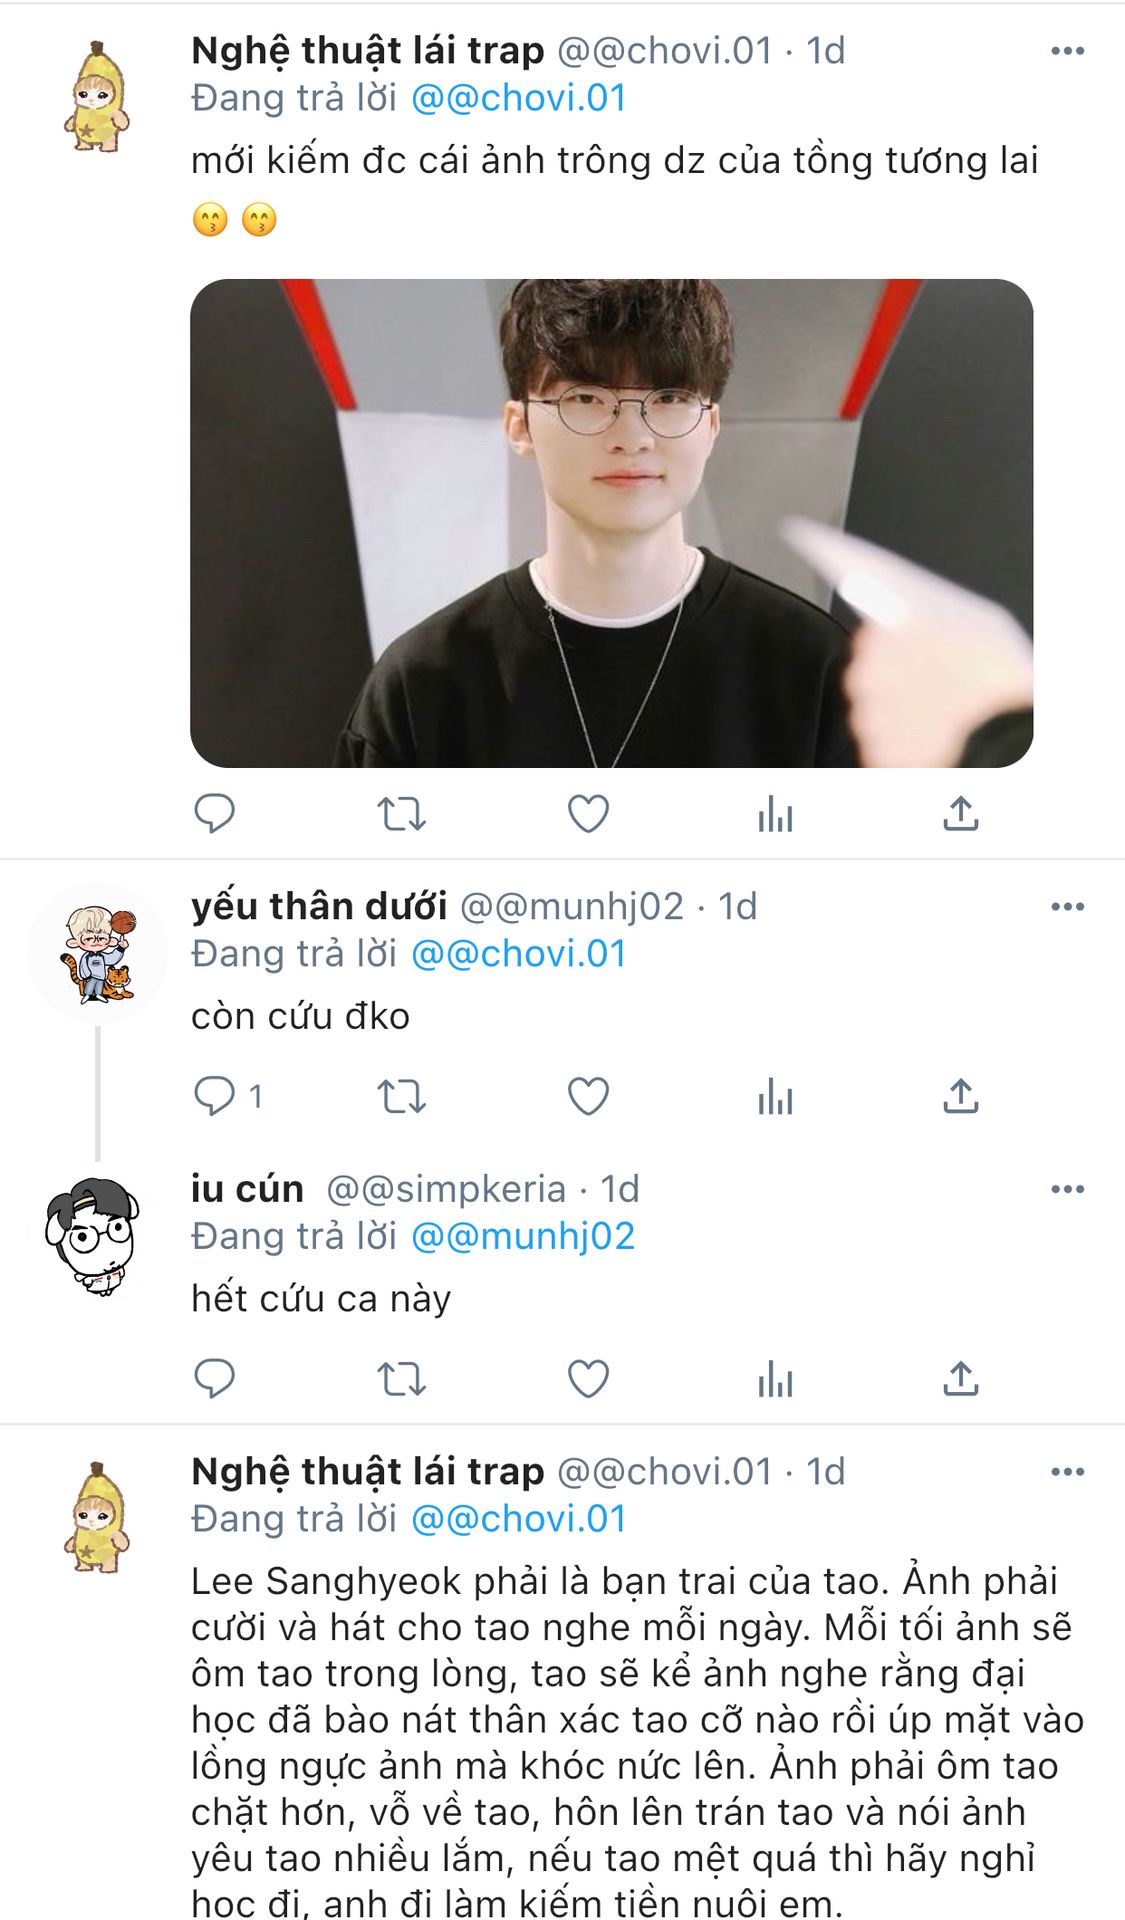The width and height of the screenshot is (1125, 1920).
Task: Open the attached photo of man with glasses
Action: [x=611, y=523]
